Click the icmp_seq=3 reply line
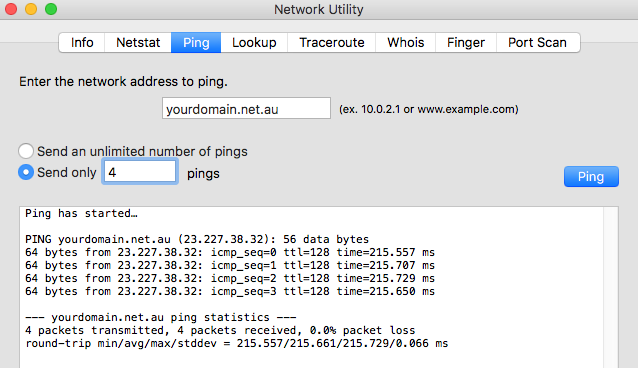The height and width of the screenshot is (368, 638). pyautogui.click(x=230, y=291)
